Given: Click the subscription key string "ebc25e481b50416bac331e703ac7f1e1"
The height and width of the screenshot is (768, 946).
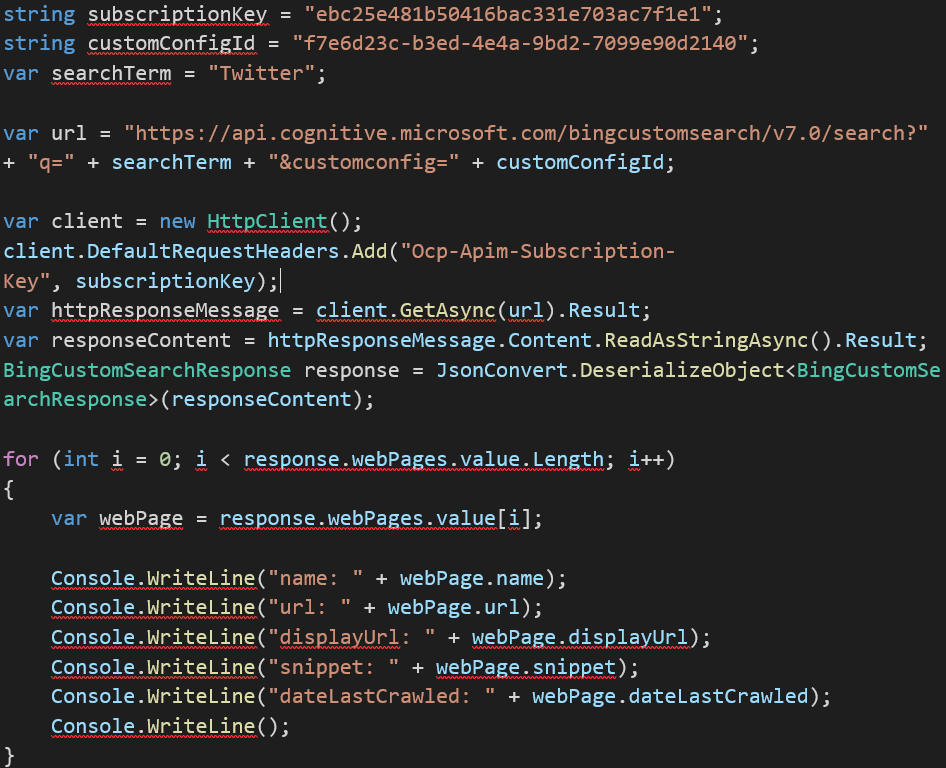Looking at the screenshot, I should (x=508, y=13).
